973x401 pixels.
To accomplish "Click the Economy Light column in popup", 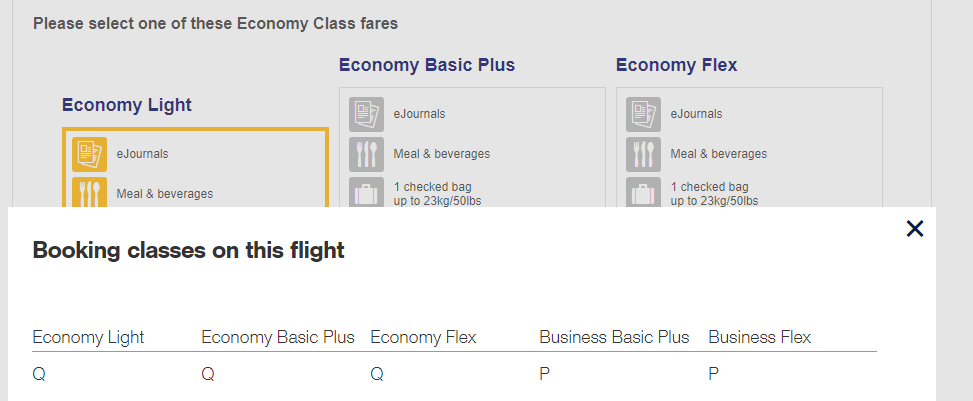I will click(88, 337).
